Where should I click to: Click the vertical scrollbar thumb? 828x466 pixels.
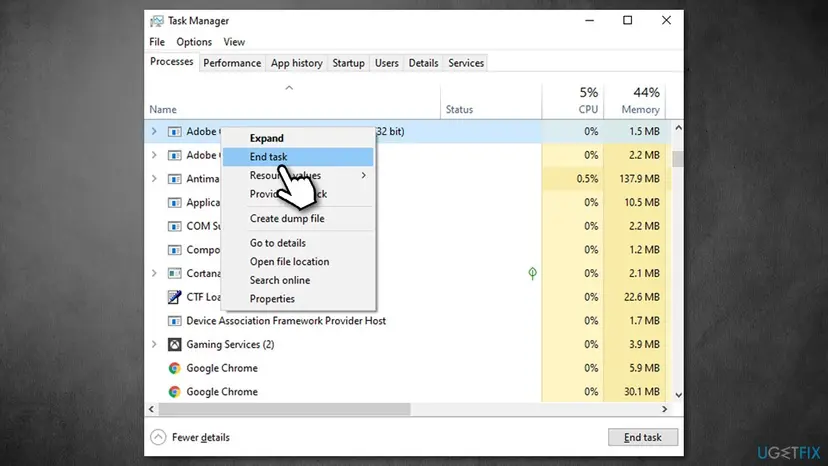click(x=679, y=159)
